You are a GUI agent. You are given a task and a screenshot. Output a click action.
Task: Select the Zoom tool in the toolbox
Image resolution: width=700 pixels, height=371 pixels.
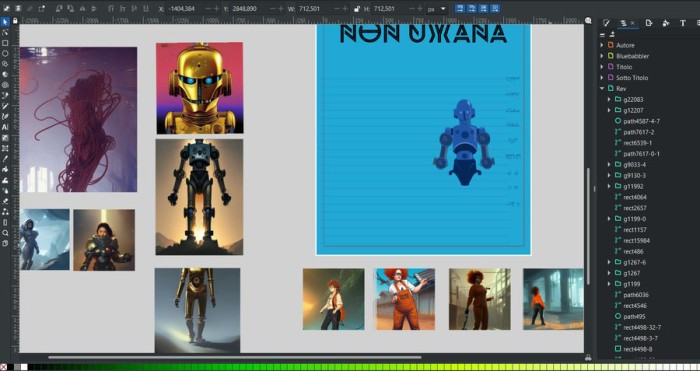[x=5, y=233]
